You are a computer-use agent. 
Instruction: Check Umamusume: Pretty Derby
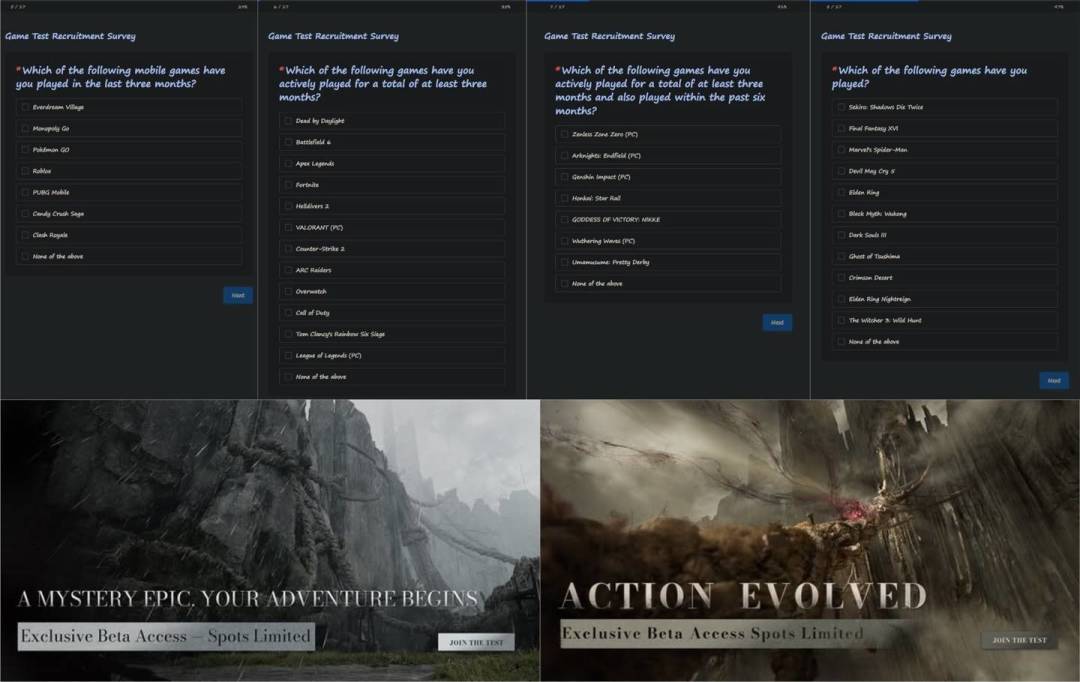pyautogui.click(x=668, y=262)
